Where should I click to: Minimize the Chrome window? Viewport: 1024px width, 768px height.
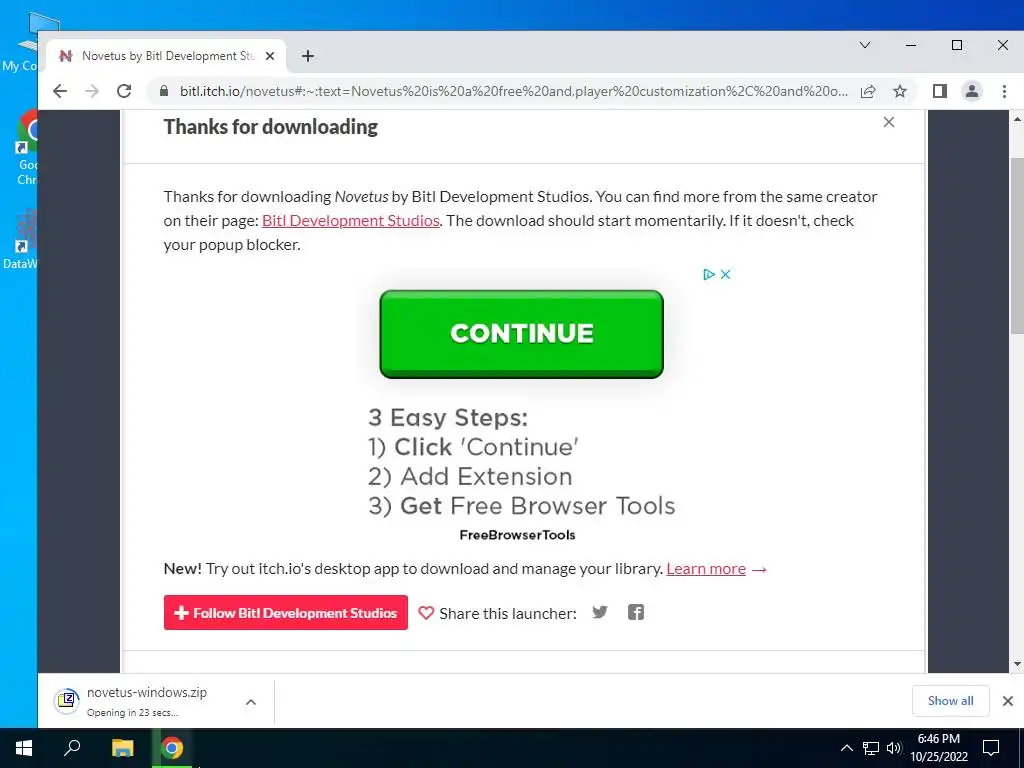coord(910,45)
